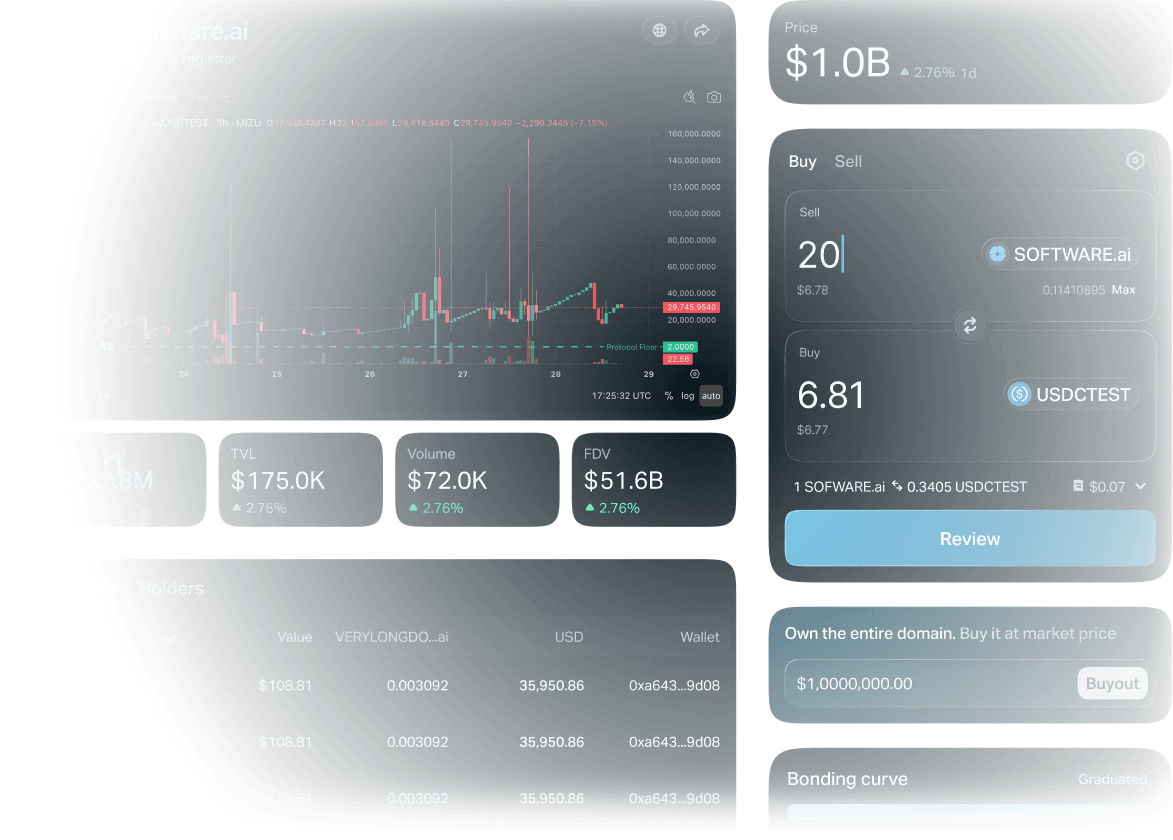Take a chart snapshot with camera icon

pos(713,97)
